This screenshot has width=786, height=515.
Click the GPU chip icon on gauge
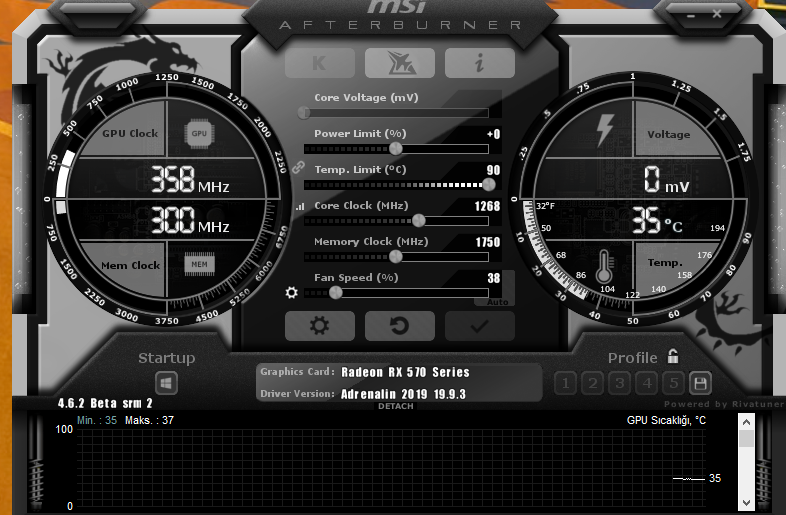pos(199,133)
